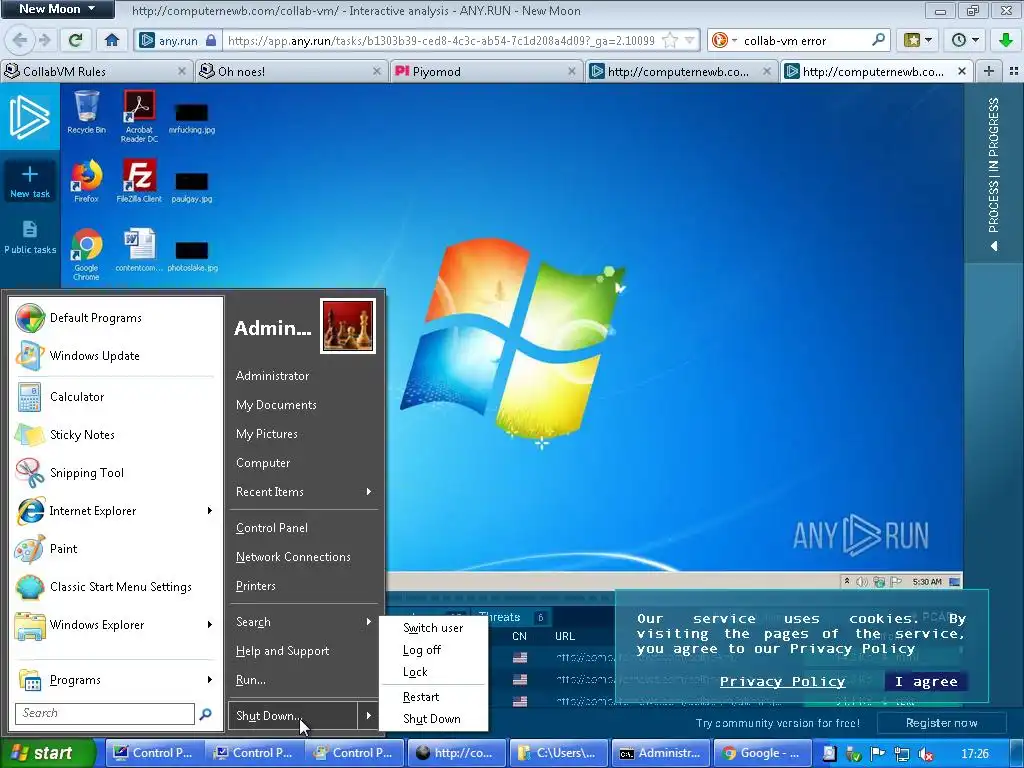
Task: Expand Recent Items submenu
Action: (304, 492)
